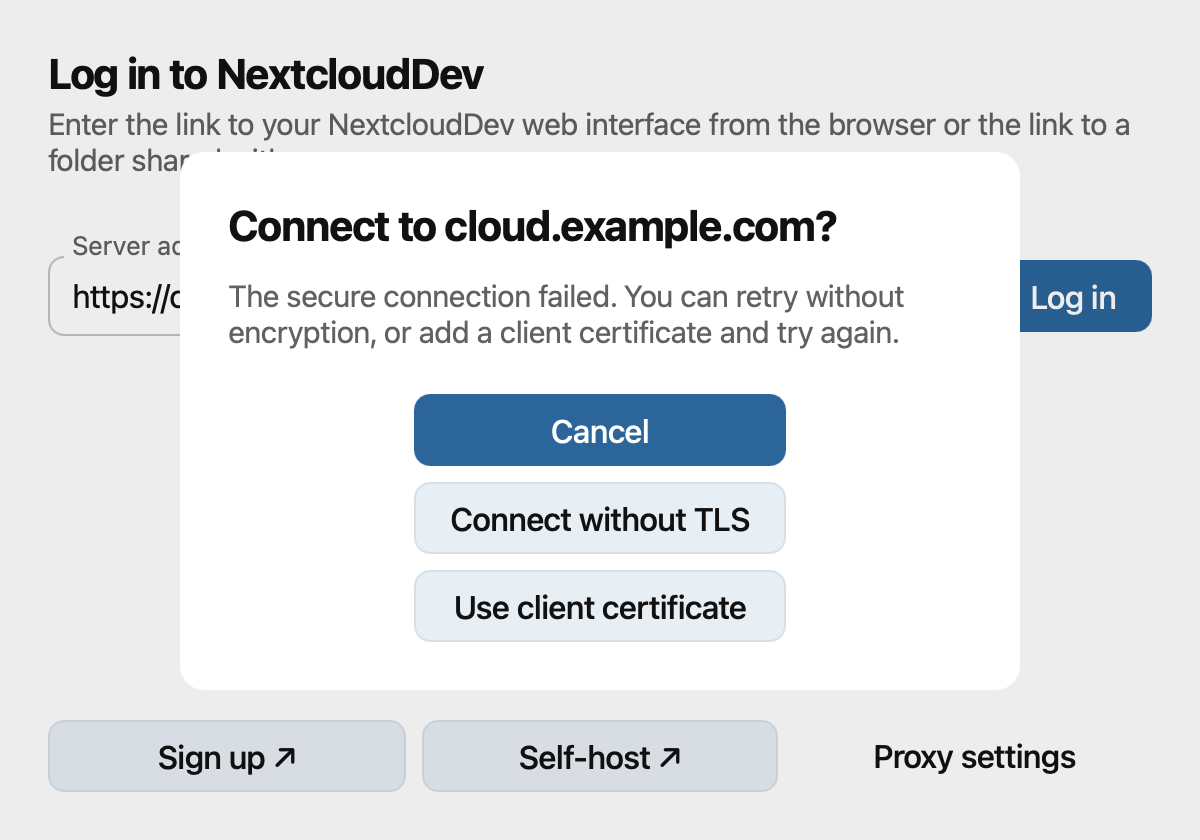The height and width of the screenshot is (840, 1200).
Task: Focus the Server address input field
Action: (x=114, y=296)
